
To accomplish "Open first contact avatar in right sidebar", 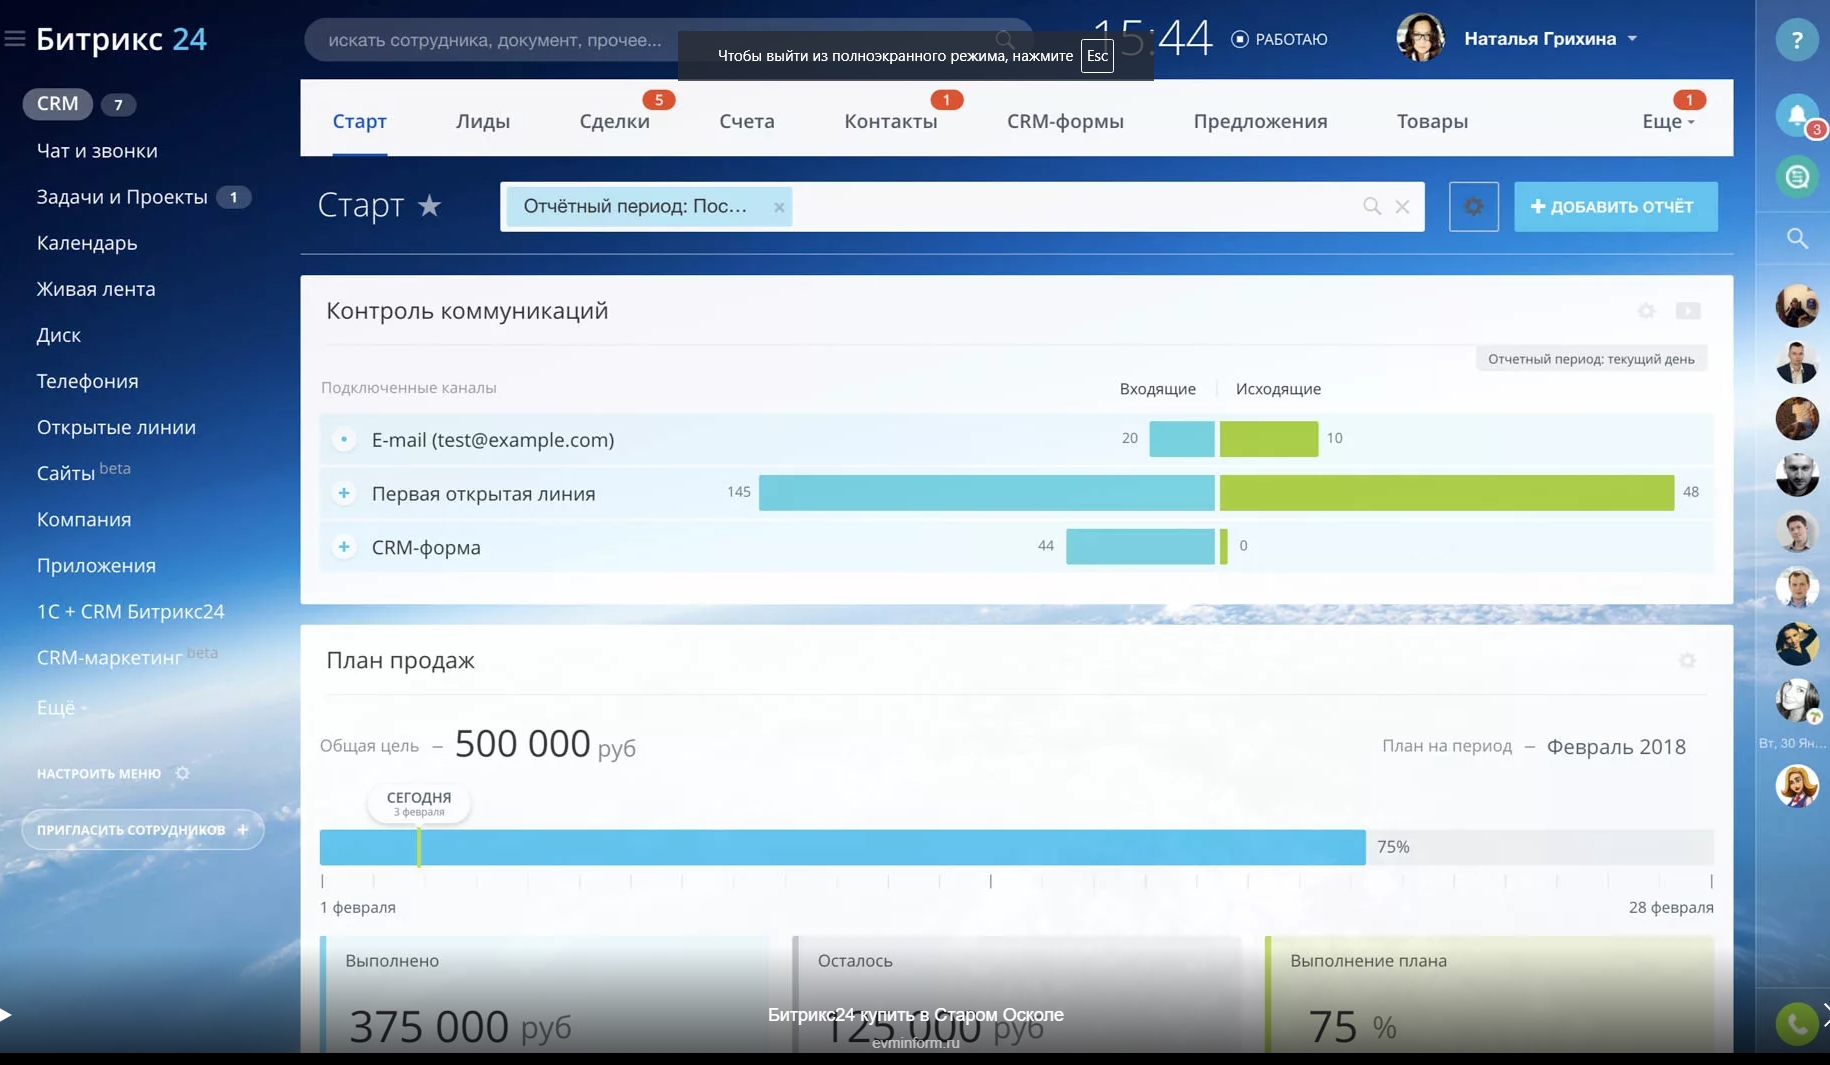I will click(1796, 306).
